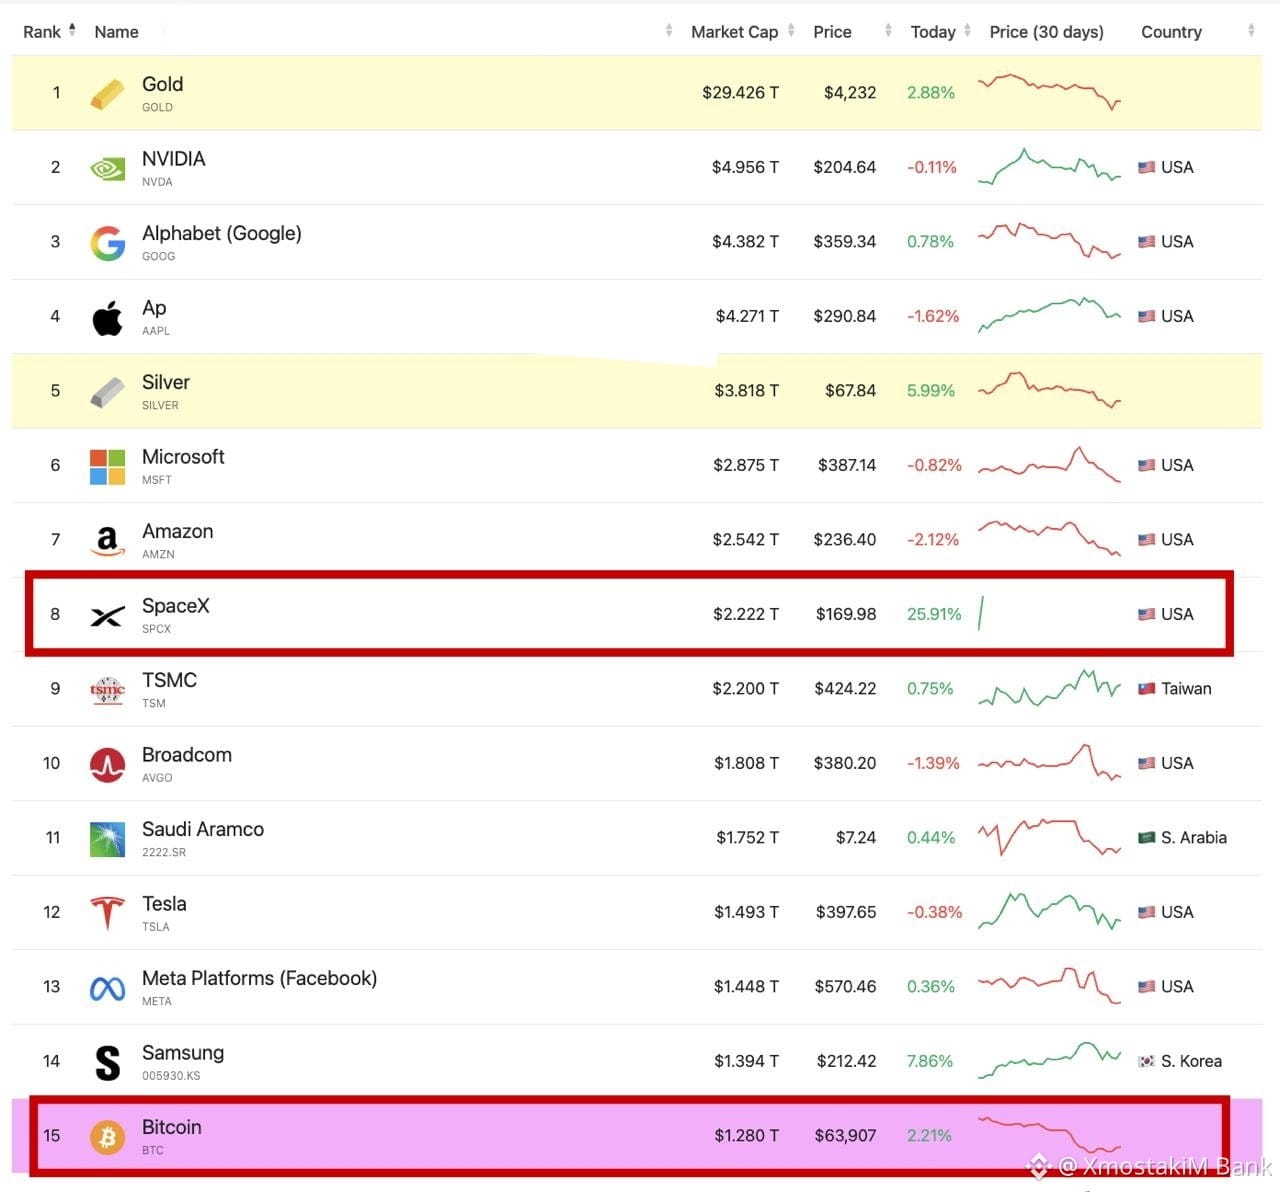
Task: Click the Google G logo
Action: [x=107, y=242]
